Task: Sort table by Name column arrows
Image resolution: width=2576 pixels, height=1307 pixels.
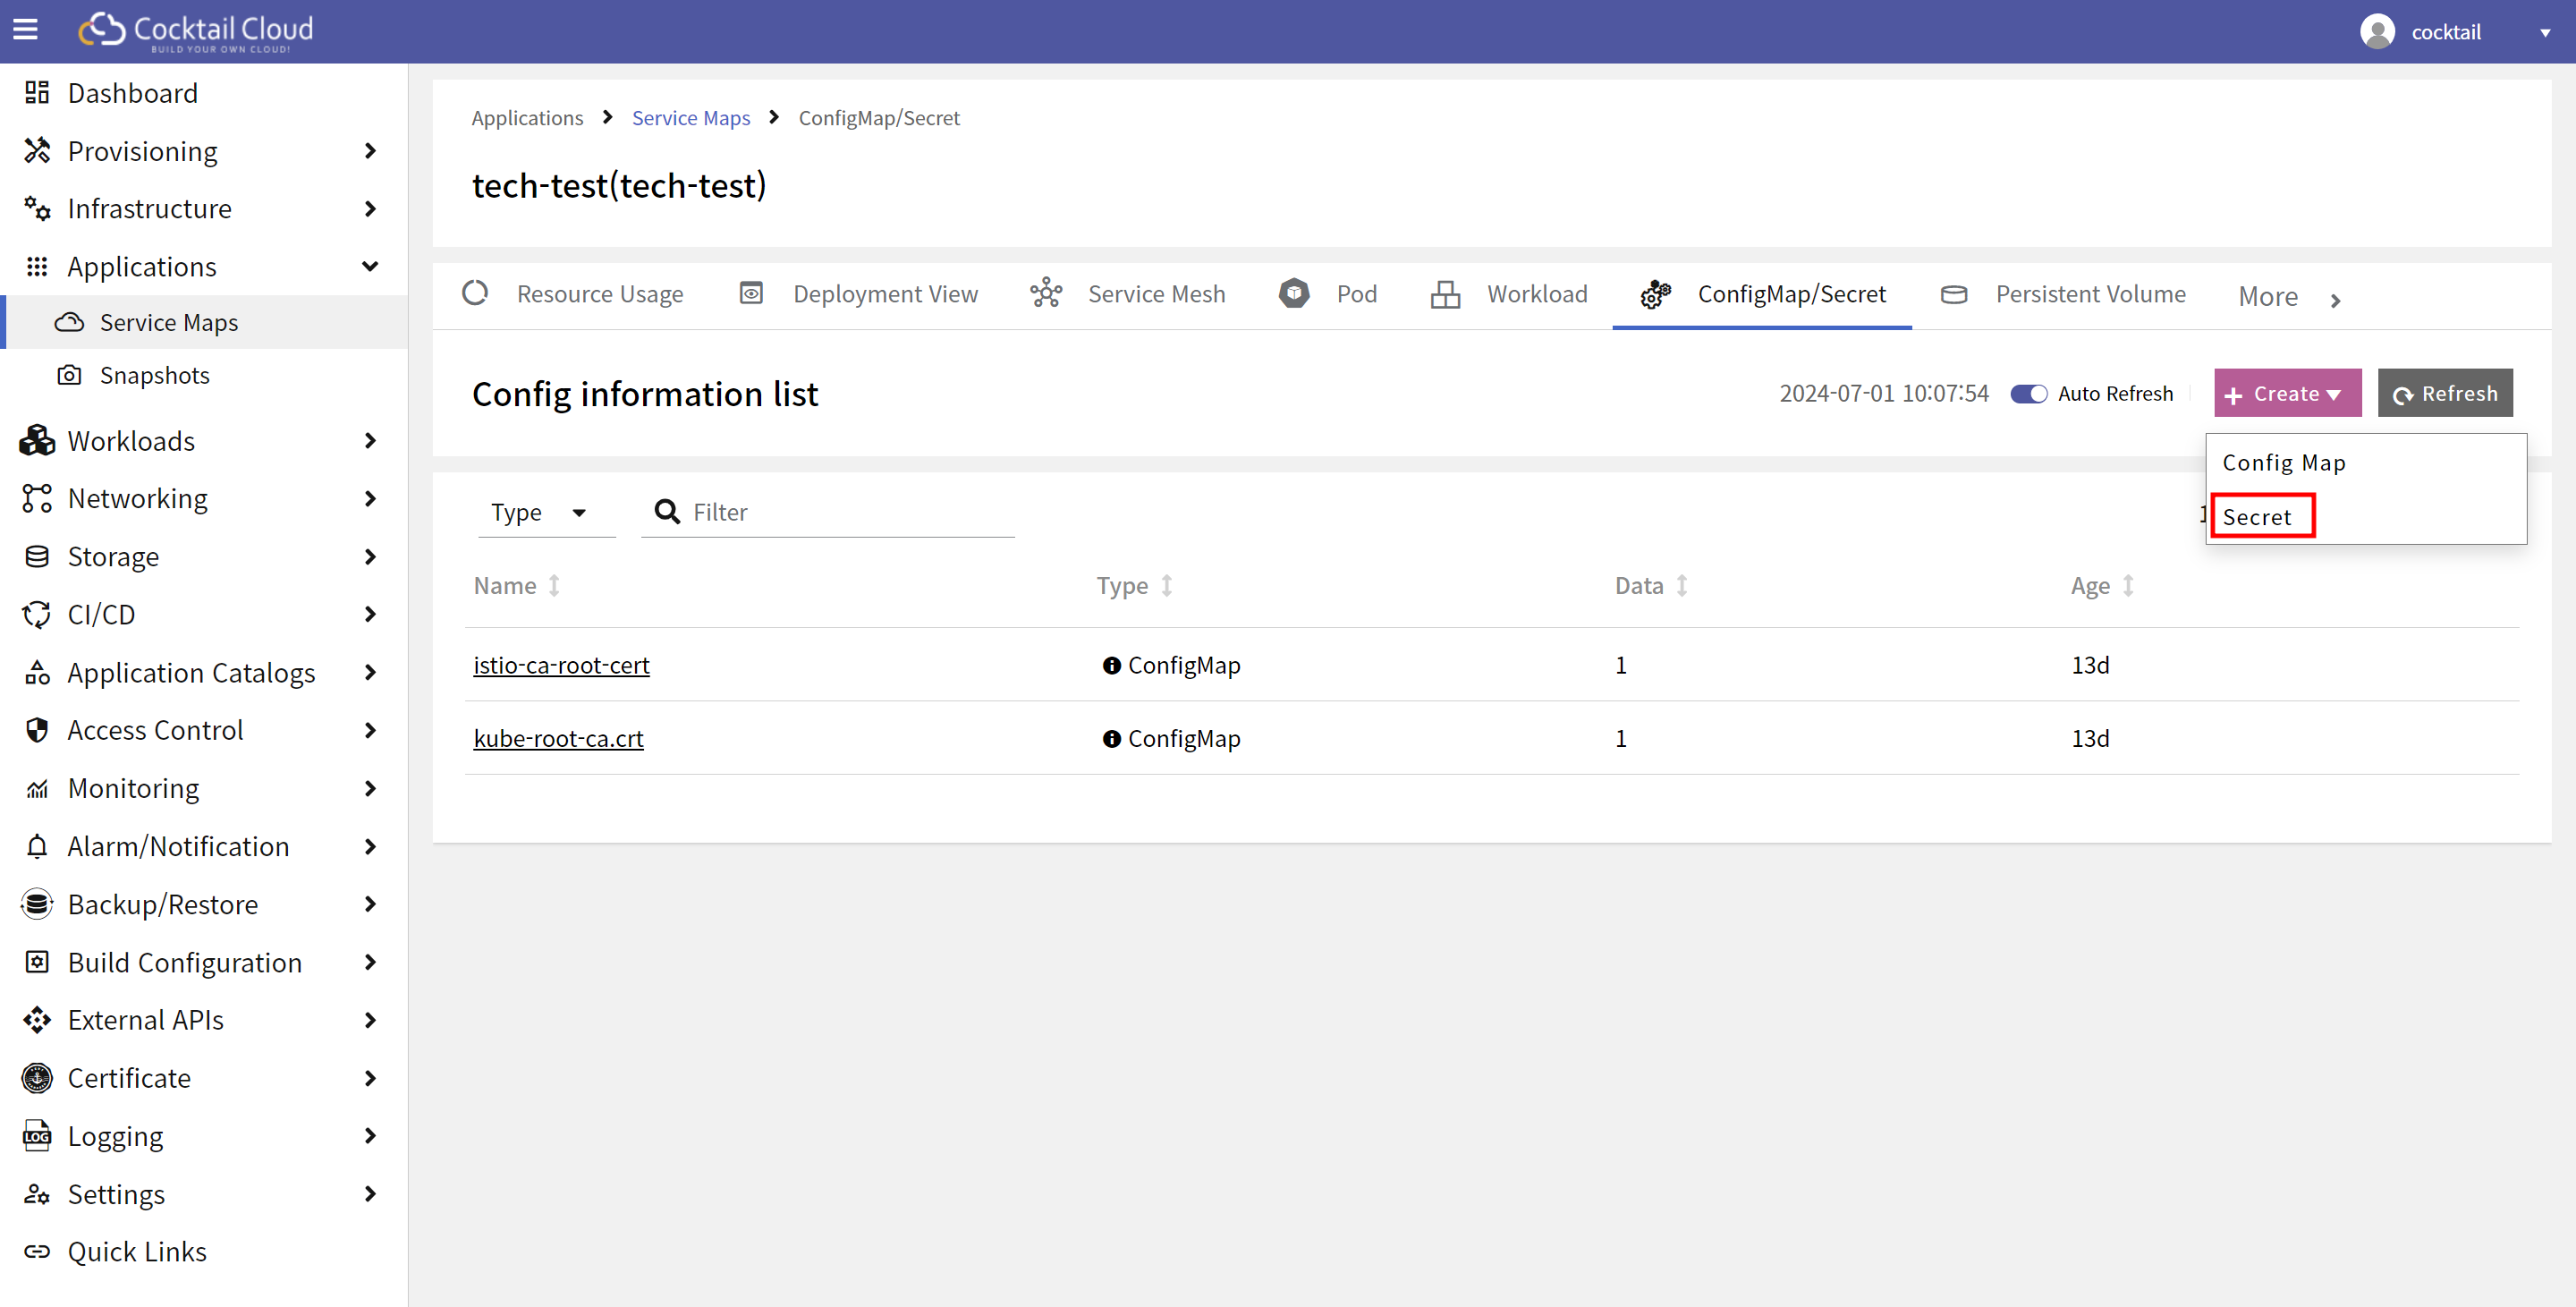Action: click(x=554, y=586)
